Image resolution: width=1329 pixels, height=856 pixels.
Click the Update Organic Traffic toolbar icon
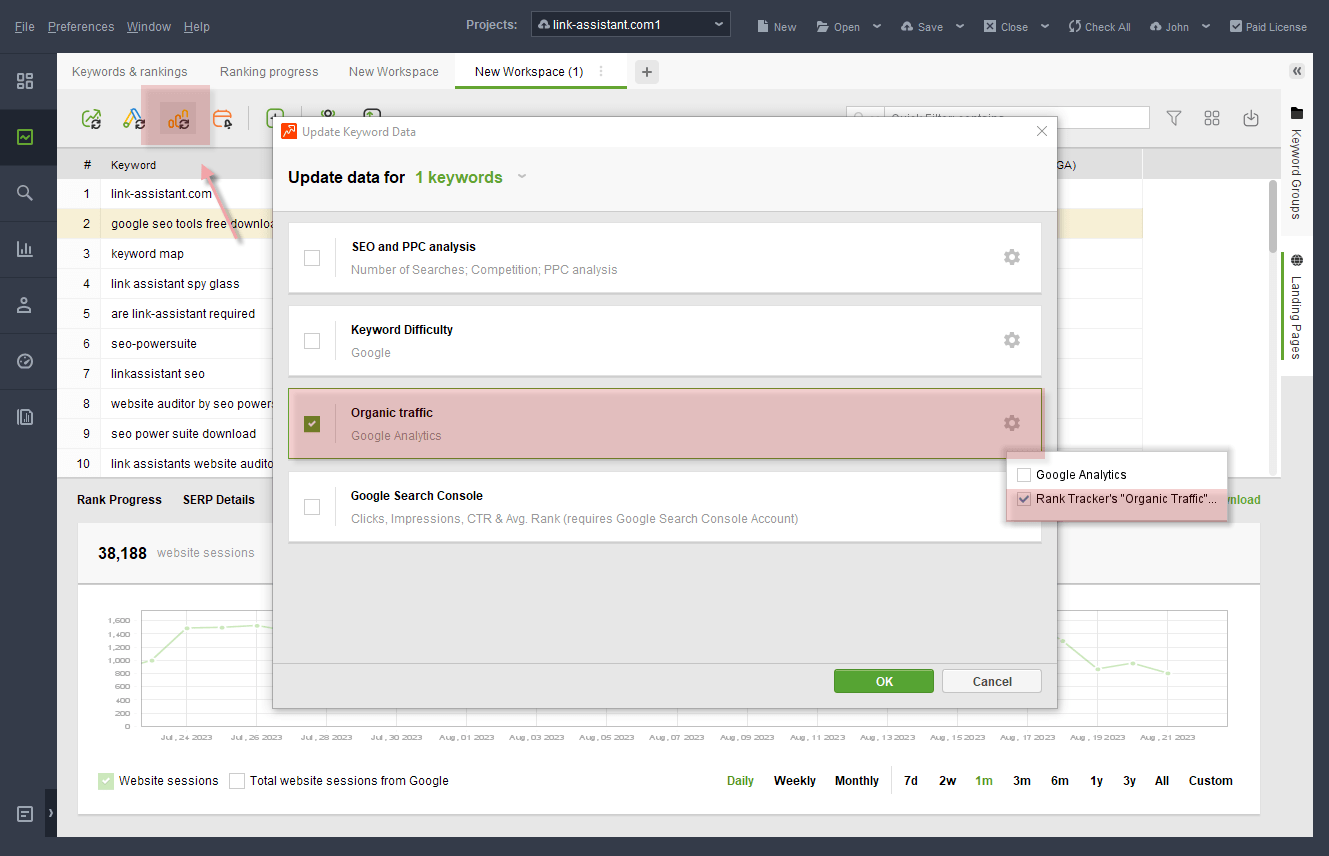(178, 119)
